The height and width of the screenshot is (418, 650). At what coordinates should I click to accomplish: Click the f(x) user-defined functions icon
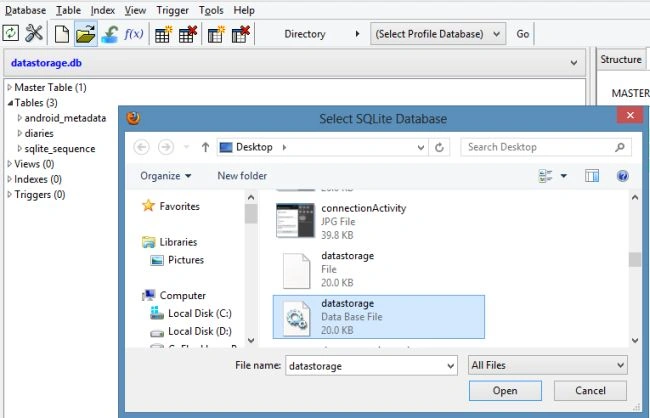133,34
